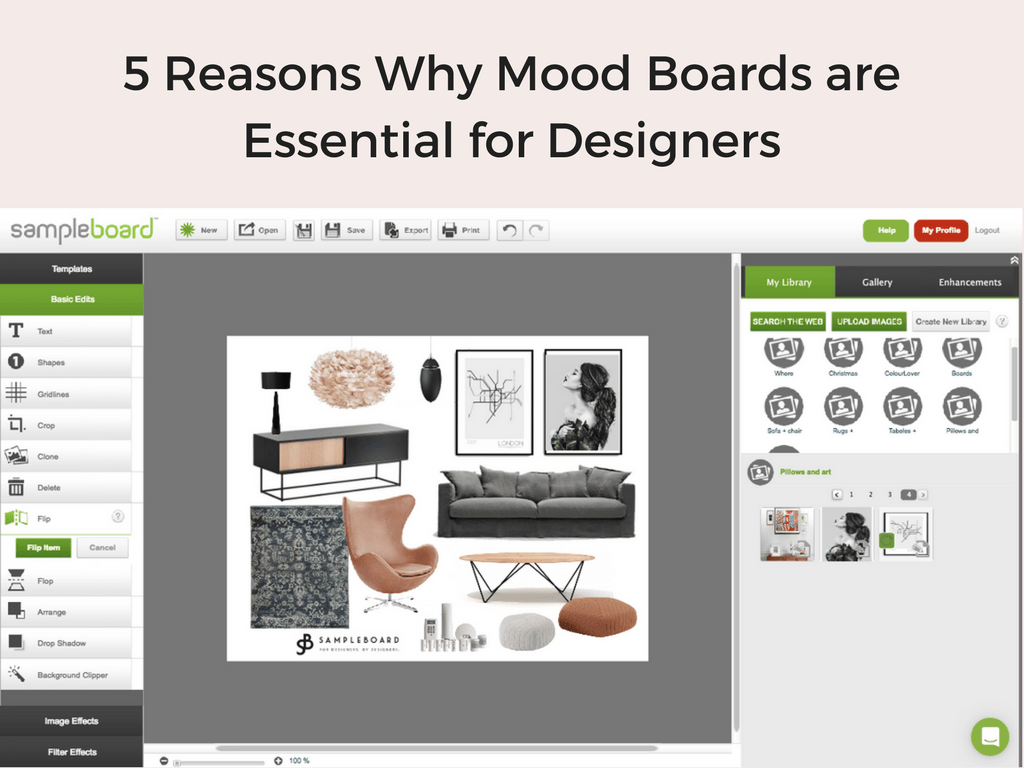
Task: Open the Background Clipper tool
Action: click(65, 675)
